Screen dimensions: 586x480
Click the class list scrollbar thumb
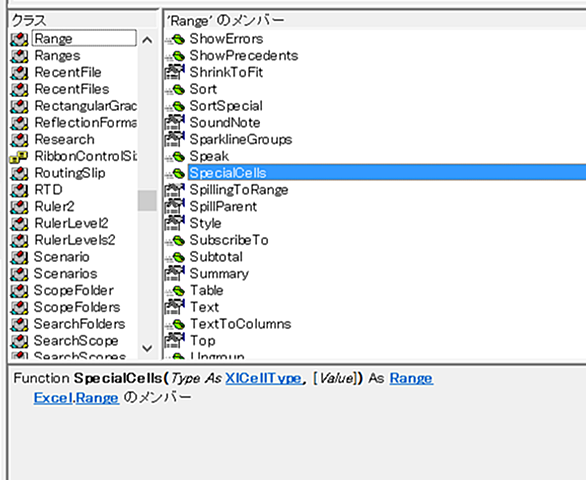[147, 201]
